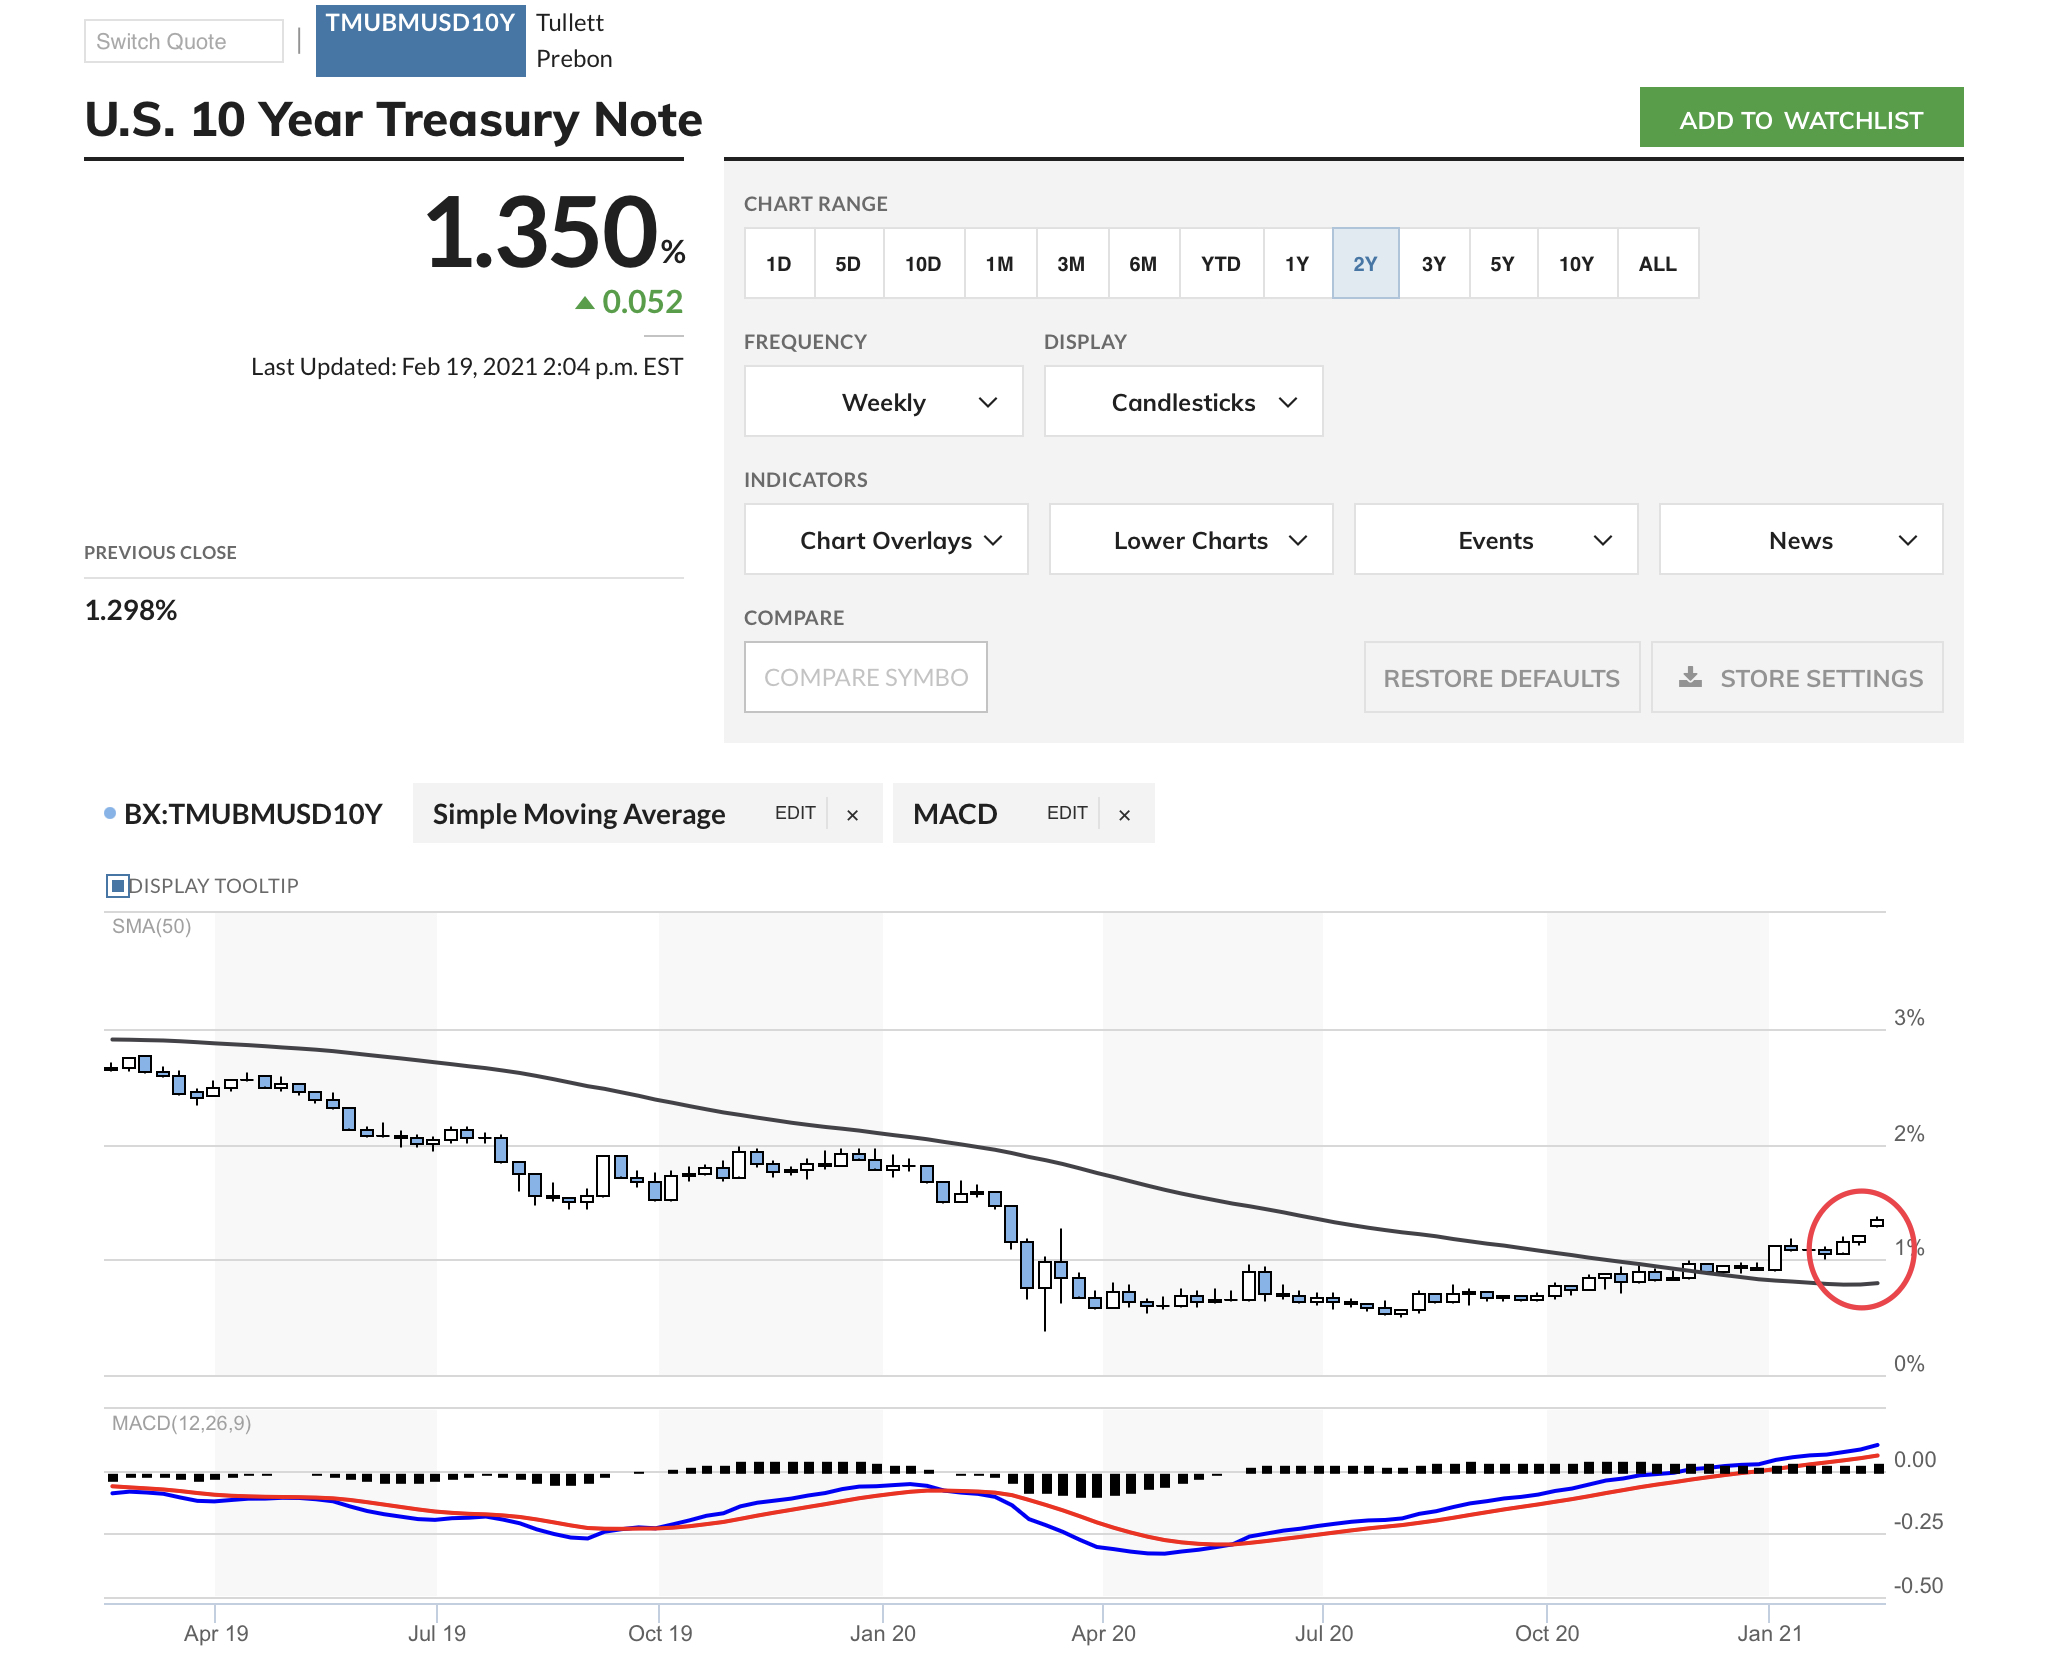Viewport: 2048px width, 1666px height.
Task: Choose the YTD chart range
Action: pos(1220,263)
